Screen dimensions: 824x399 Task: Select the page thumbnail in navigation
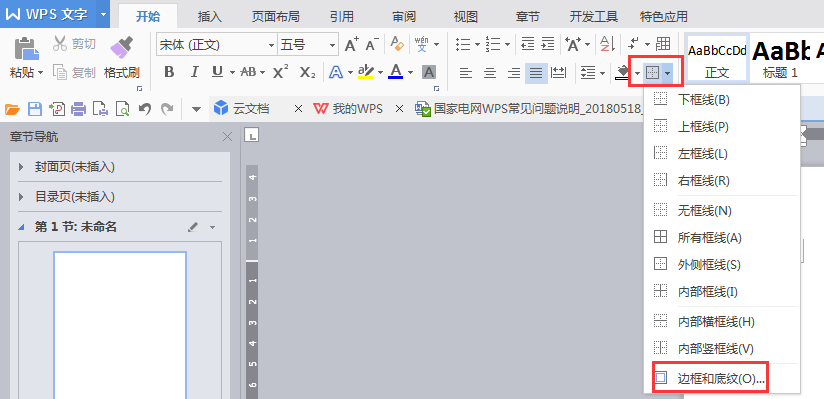pyautogui.click(x=120, y=325)
